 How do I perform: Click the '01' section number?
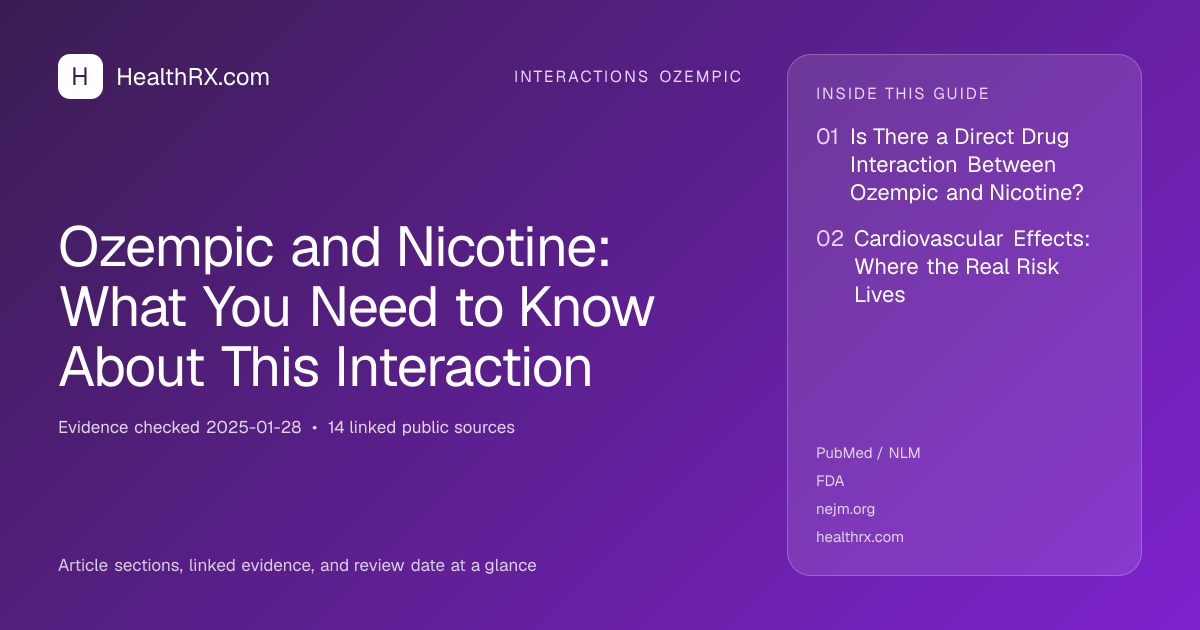[x=827, y=137]
